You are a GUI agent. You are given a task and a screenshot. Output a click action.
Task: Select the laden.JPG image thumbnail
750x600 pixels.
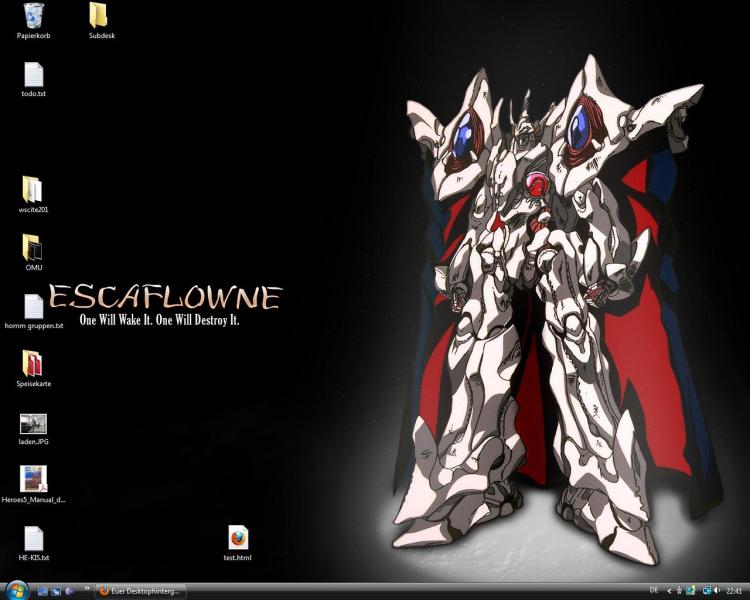[33, 423]
